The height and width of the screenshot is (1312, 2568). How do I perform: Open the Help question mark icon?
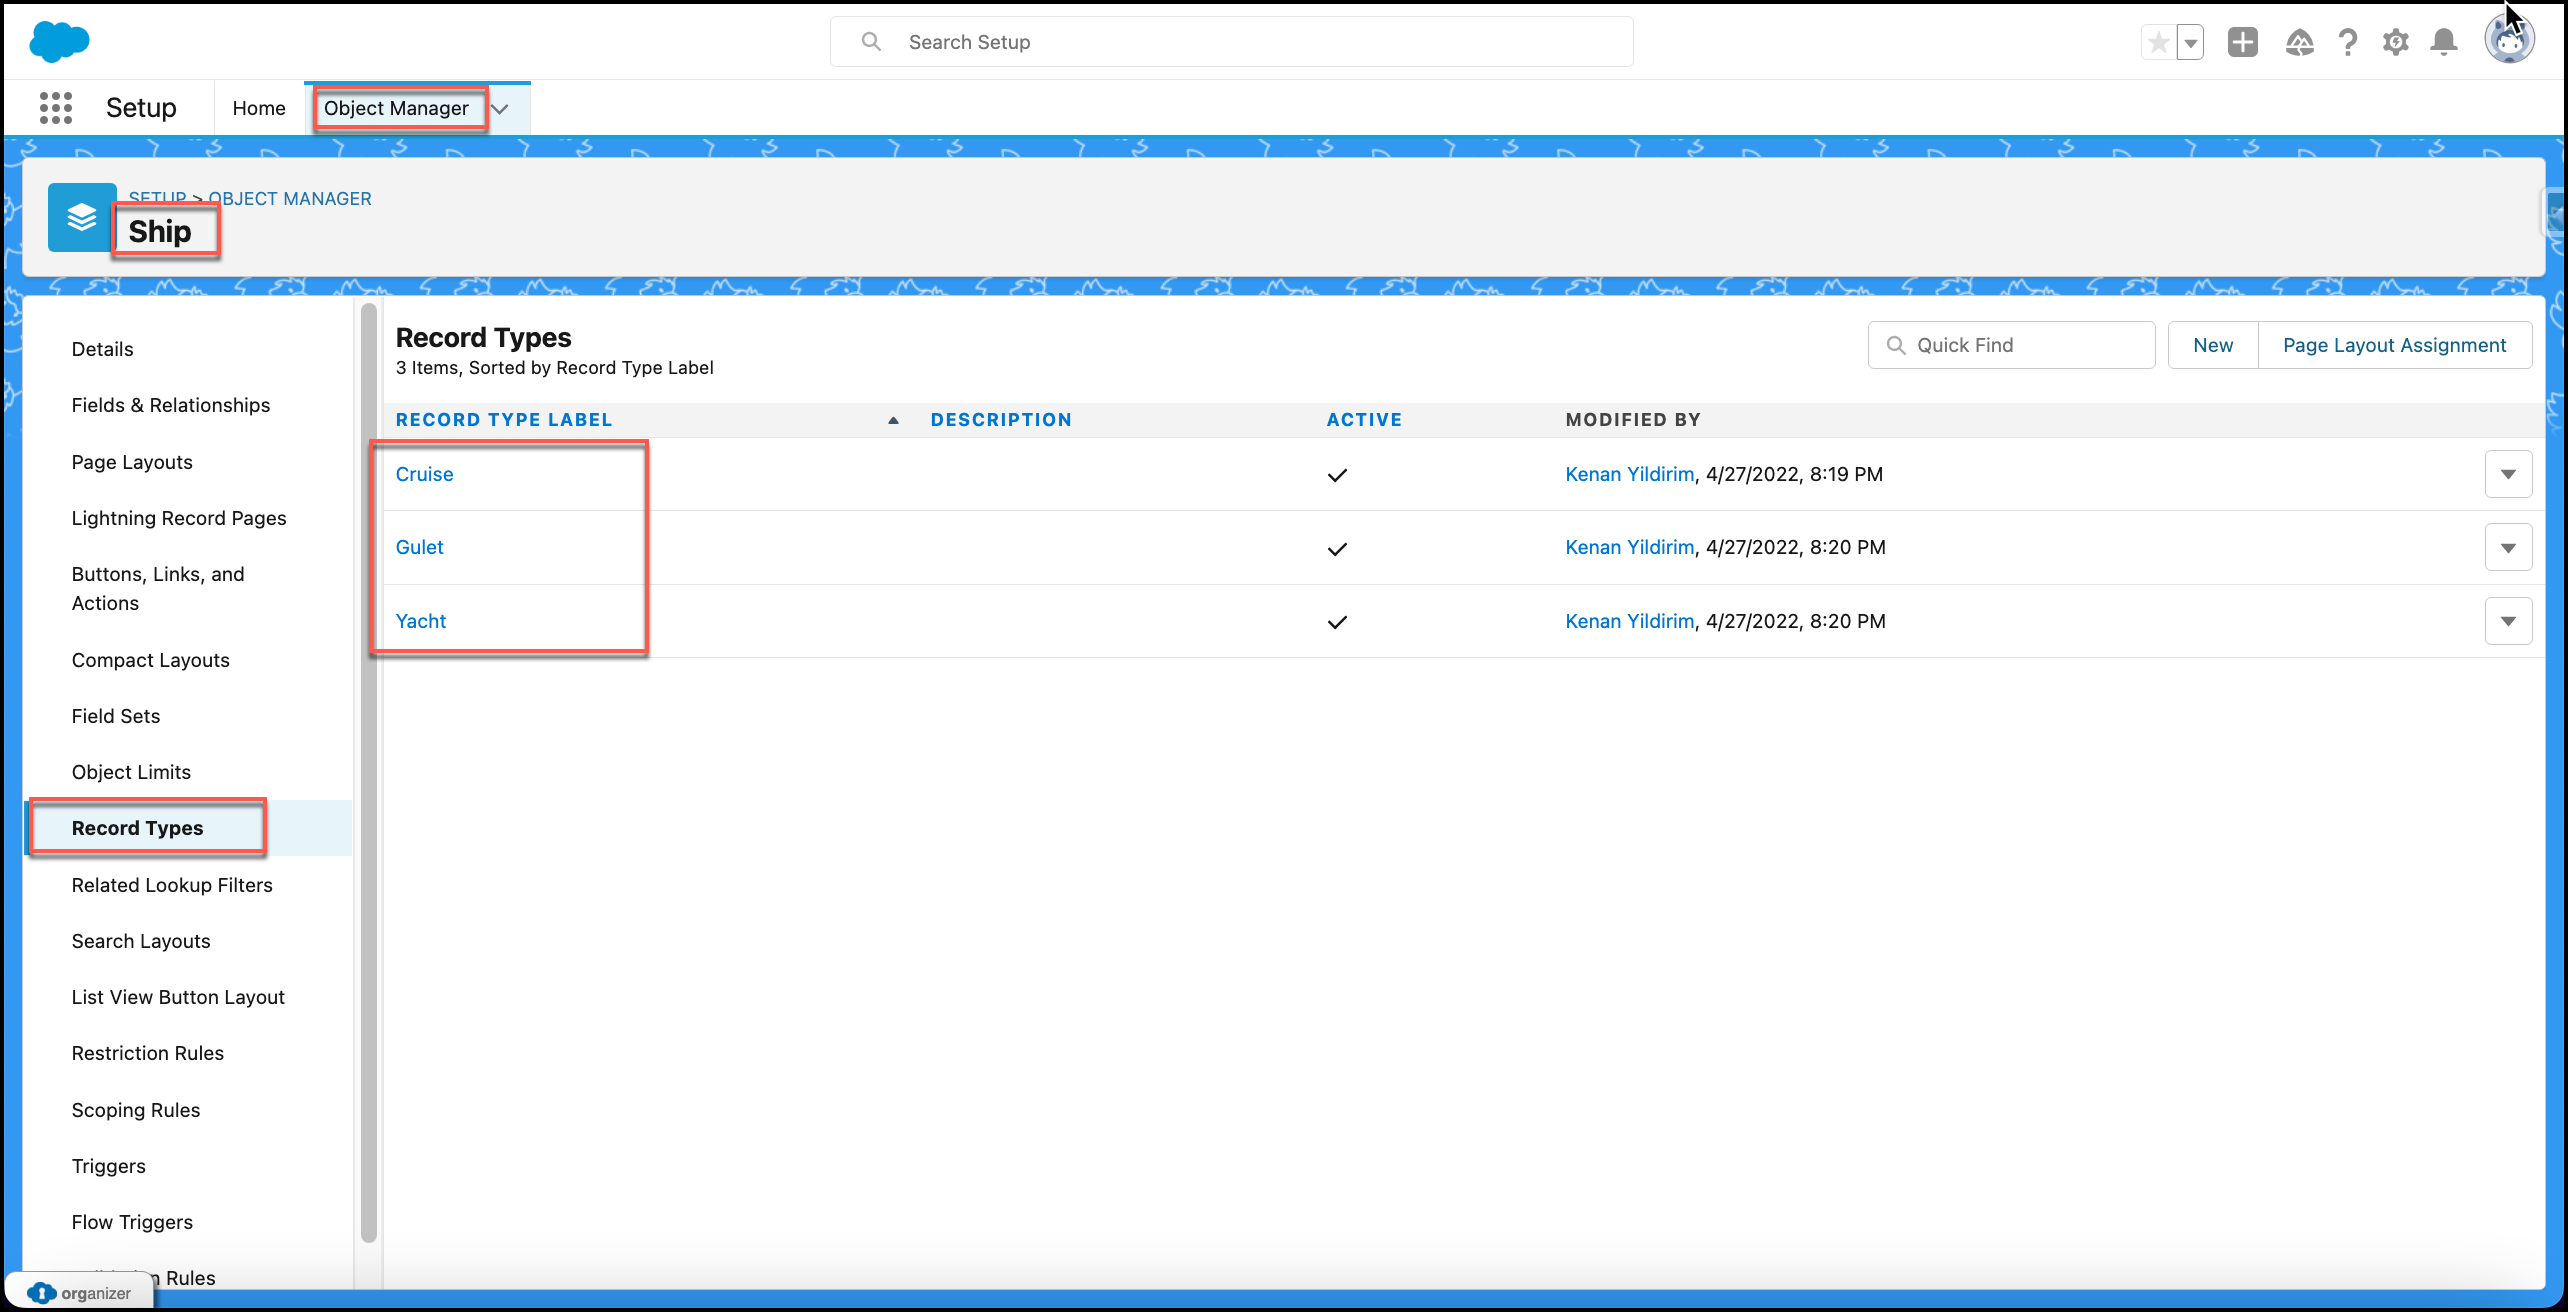[2348, 42]
